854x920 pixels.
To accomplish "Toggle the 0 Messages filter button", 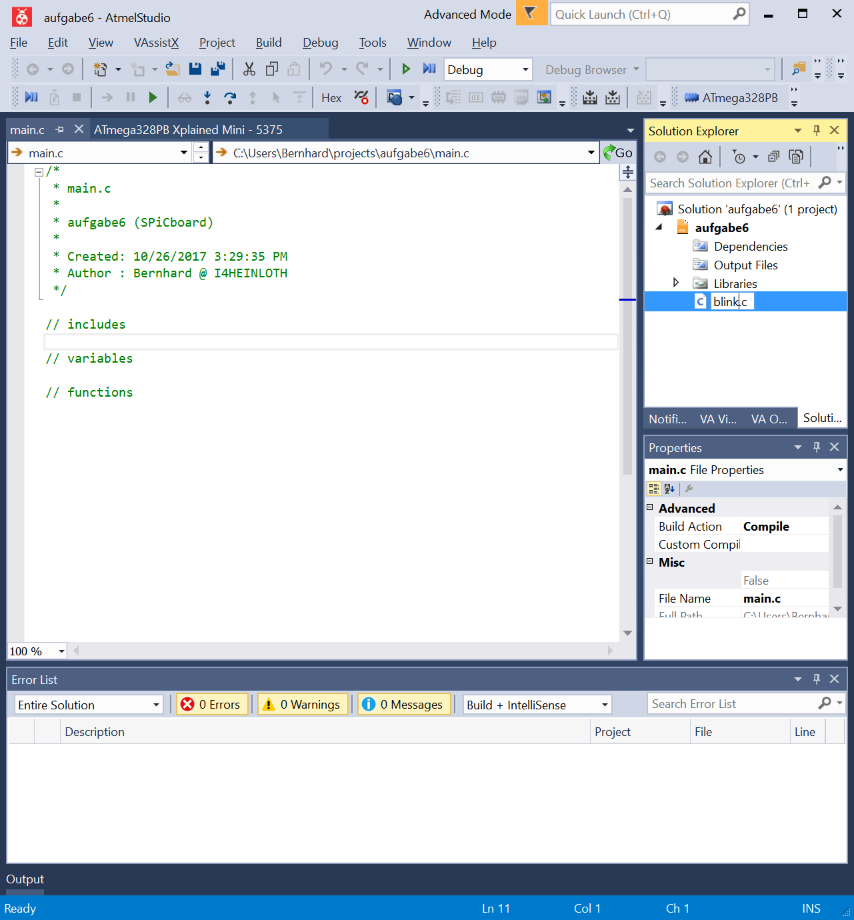I will point(404,705).
